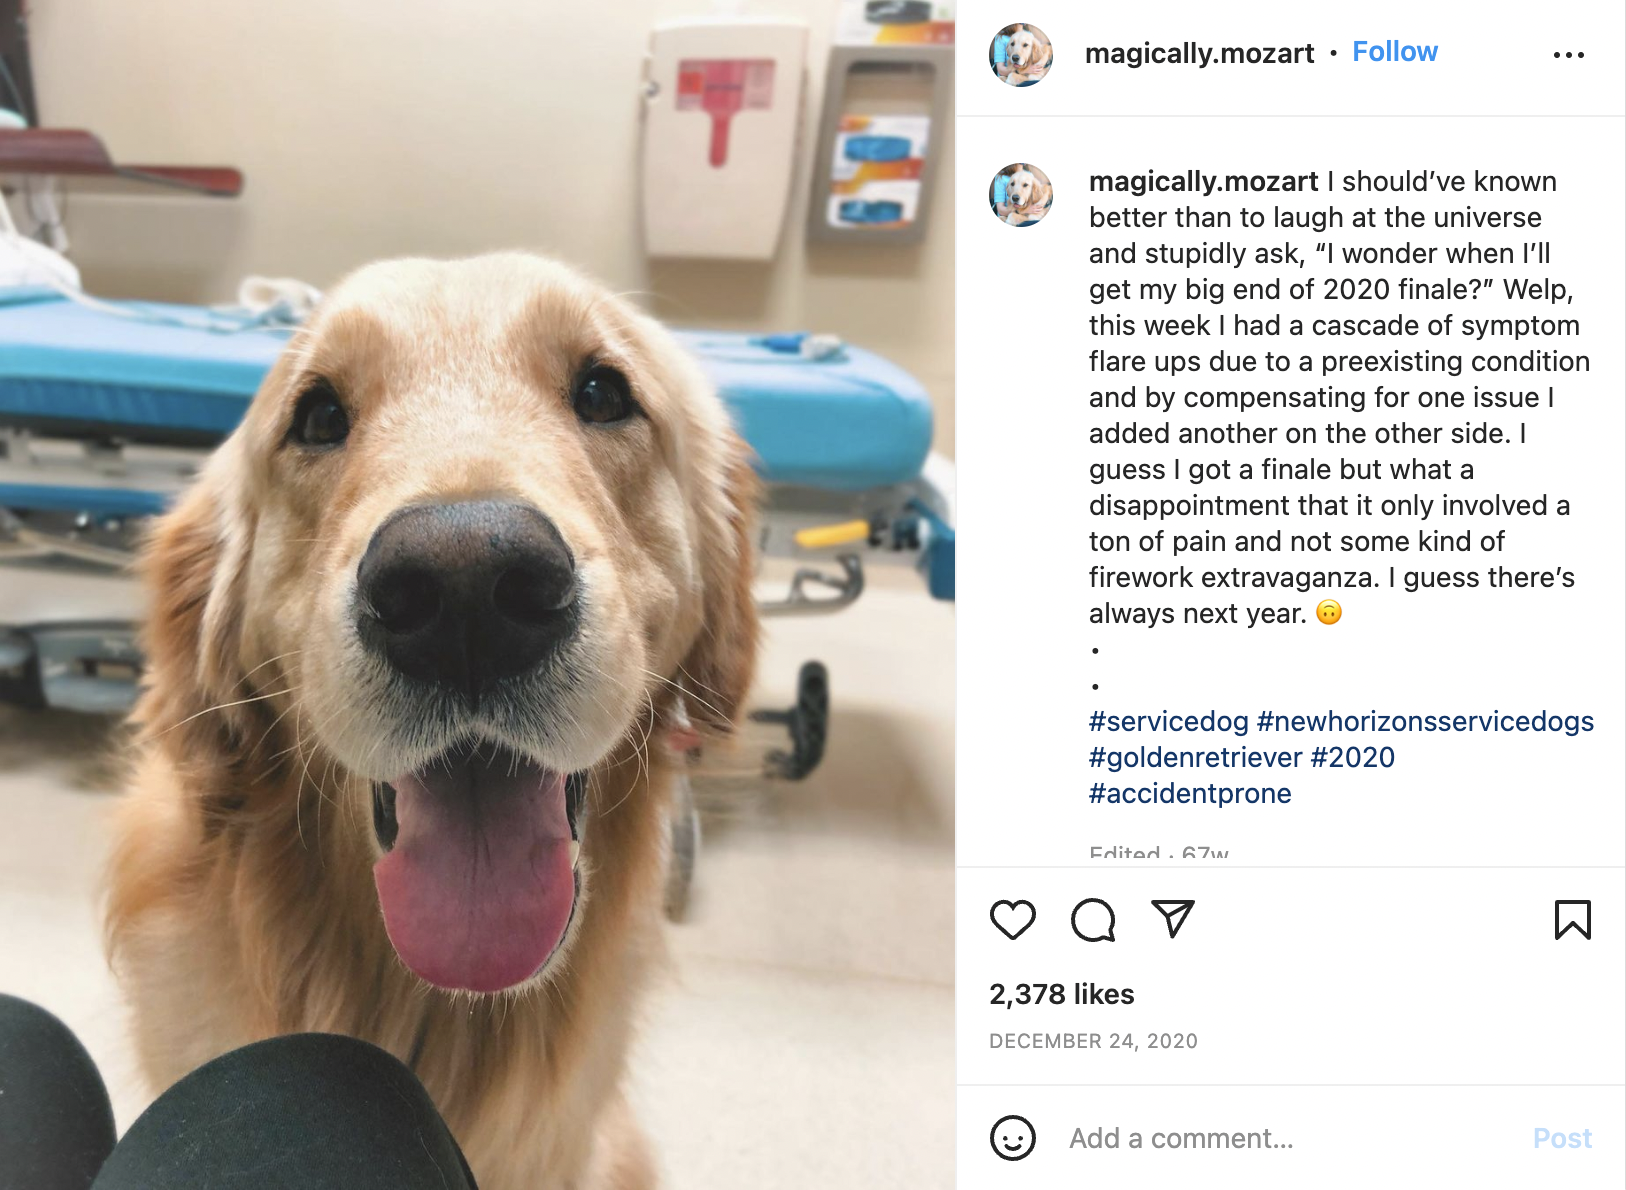Like the post with the heart icon
The image size is (1626, 1190).
[1012, 920]
